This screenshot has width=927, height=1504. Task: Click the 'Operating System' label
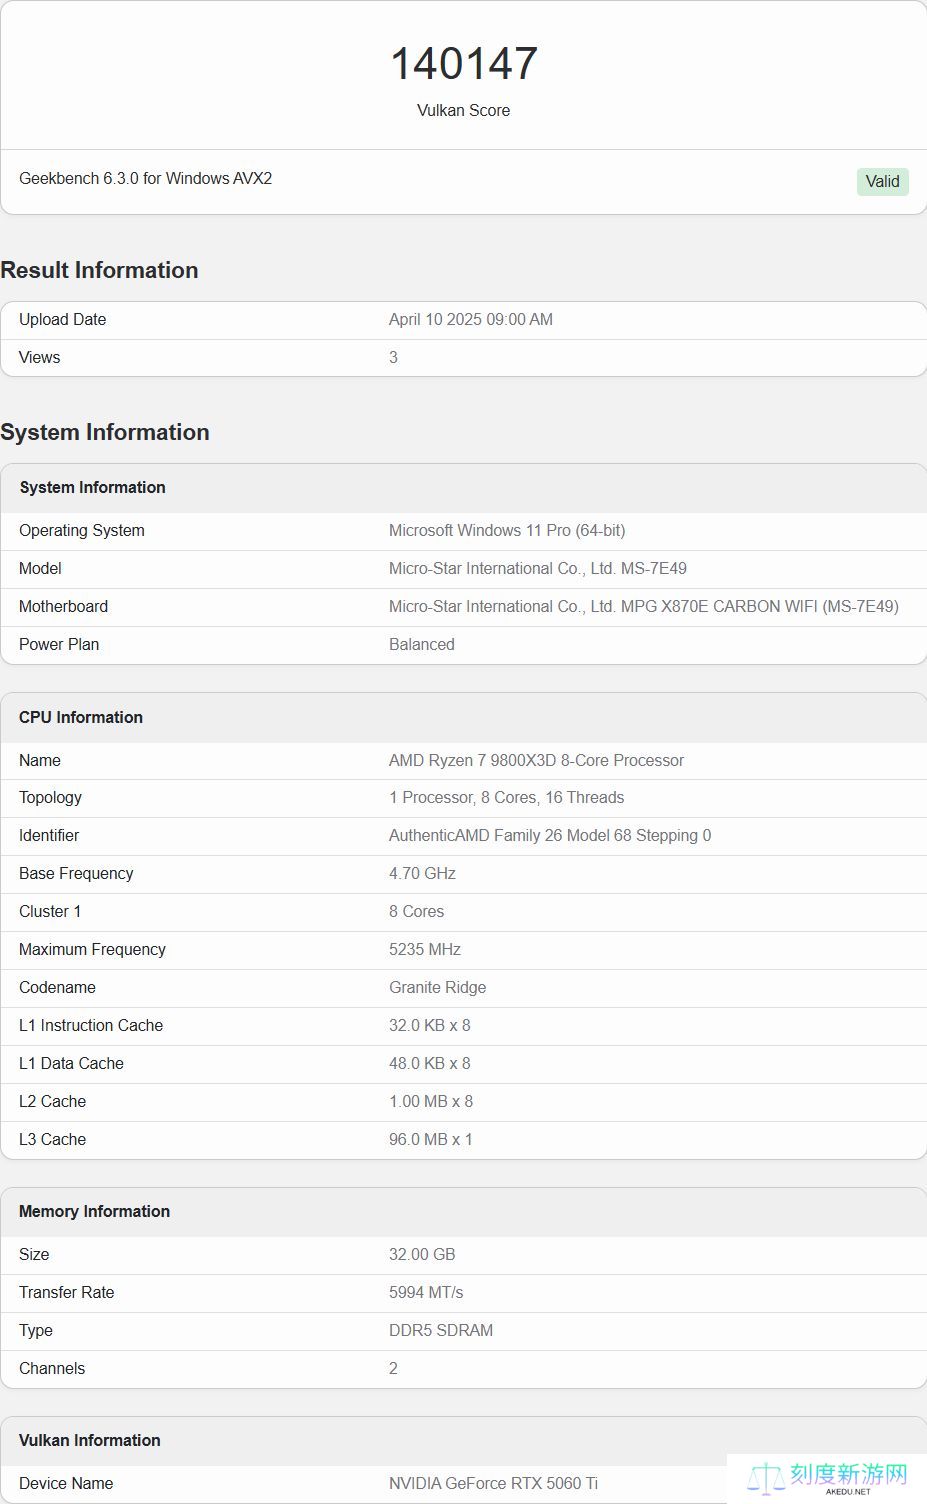point(82,531)
